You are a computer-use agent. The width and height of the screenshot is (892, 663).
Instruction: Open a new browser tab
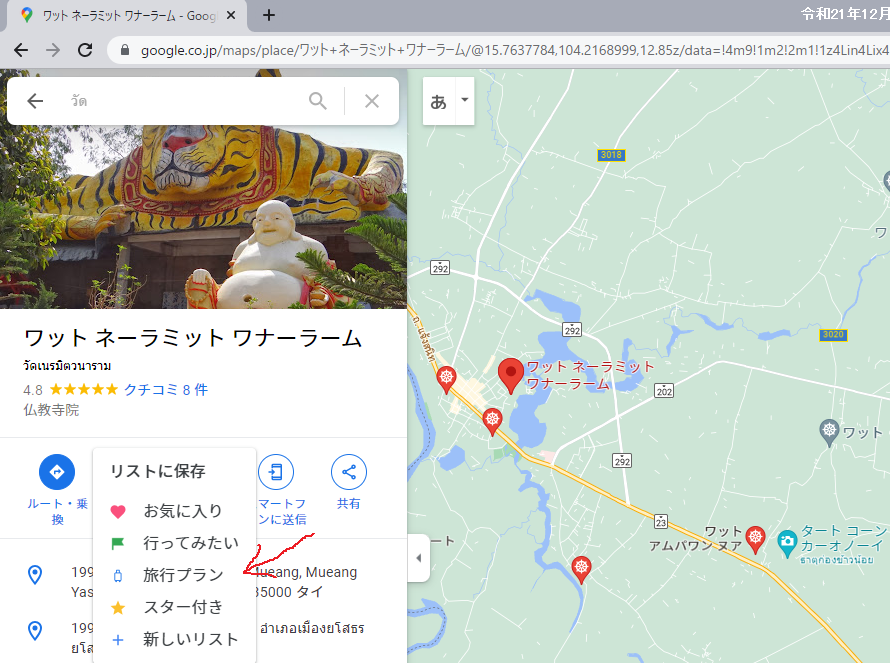[269, 15]
